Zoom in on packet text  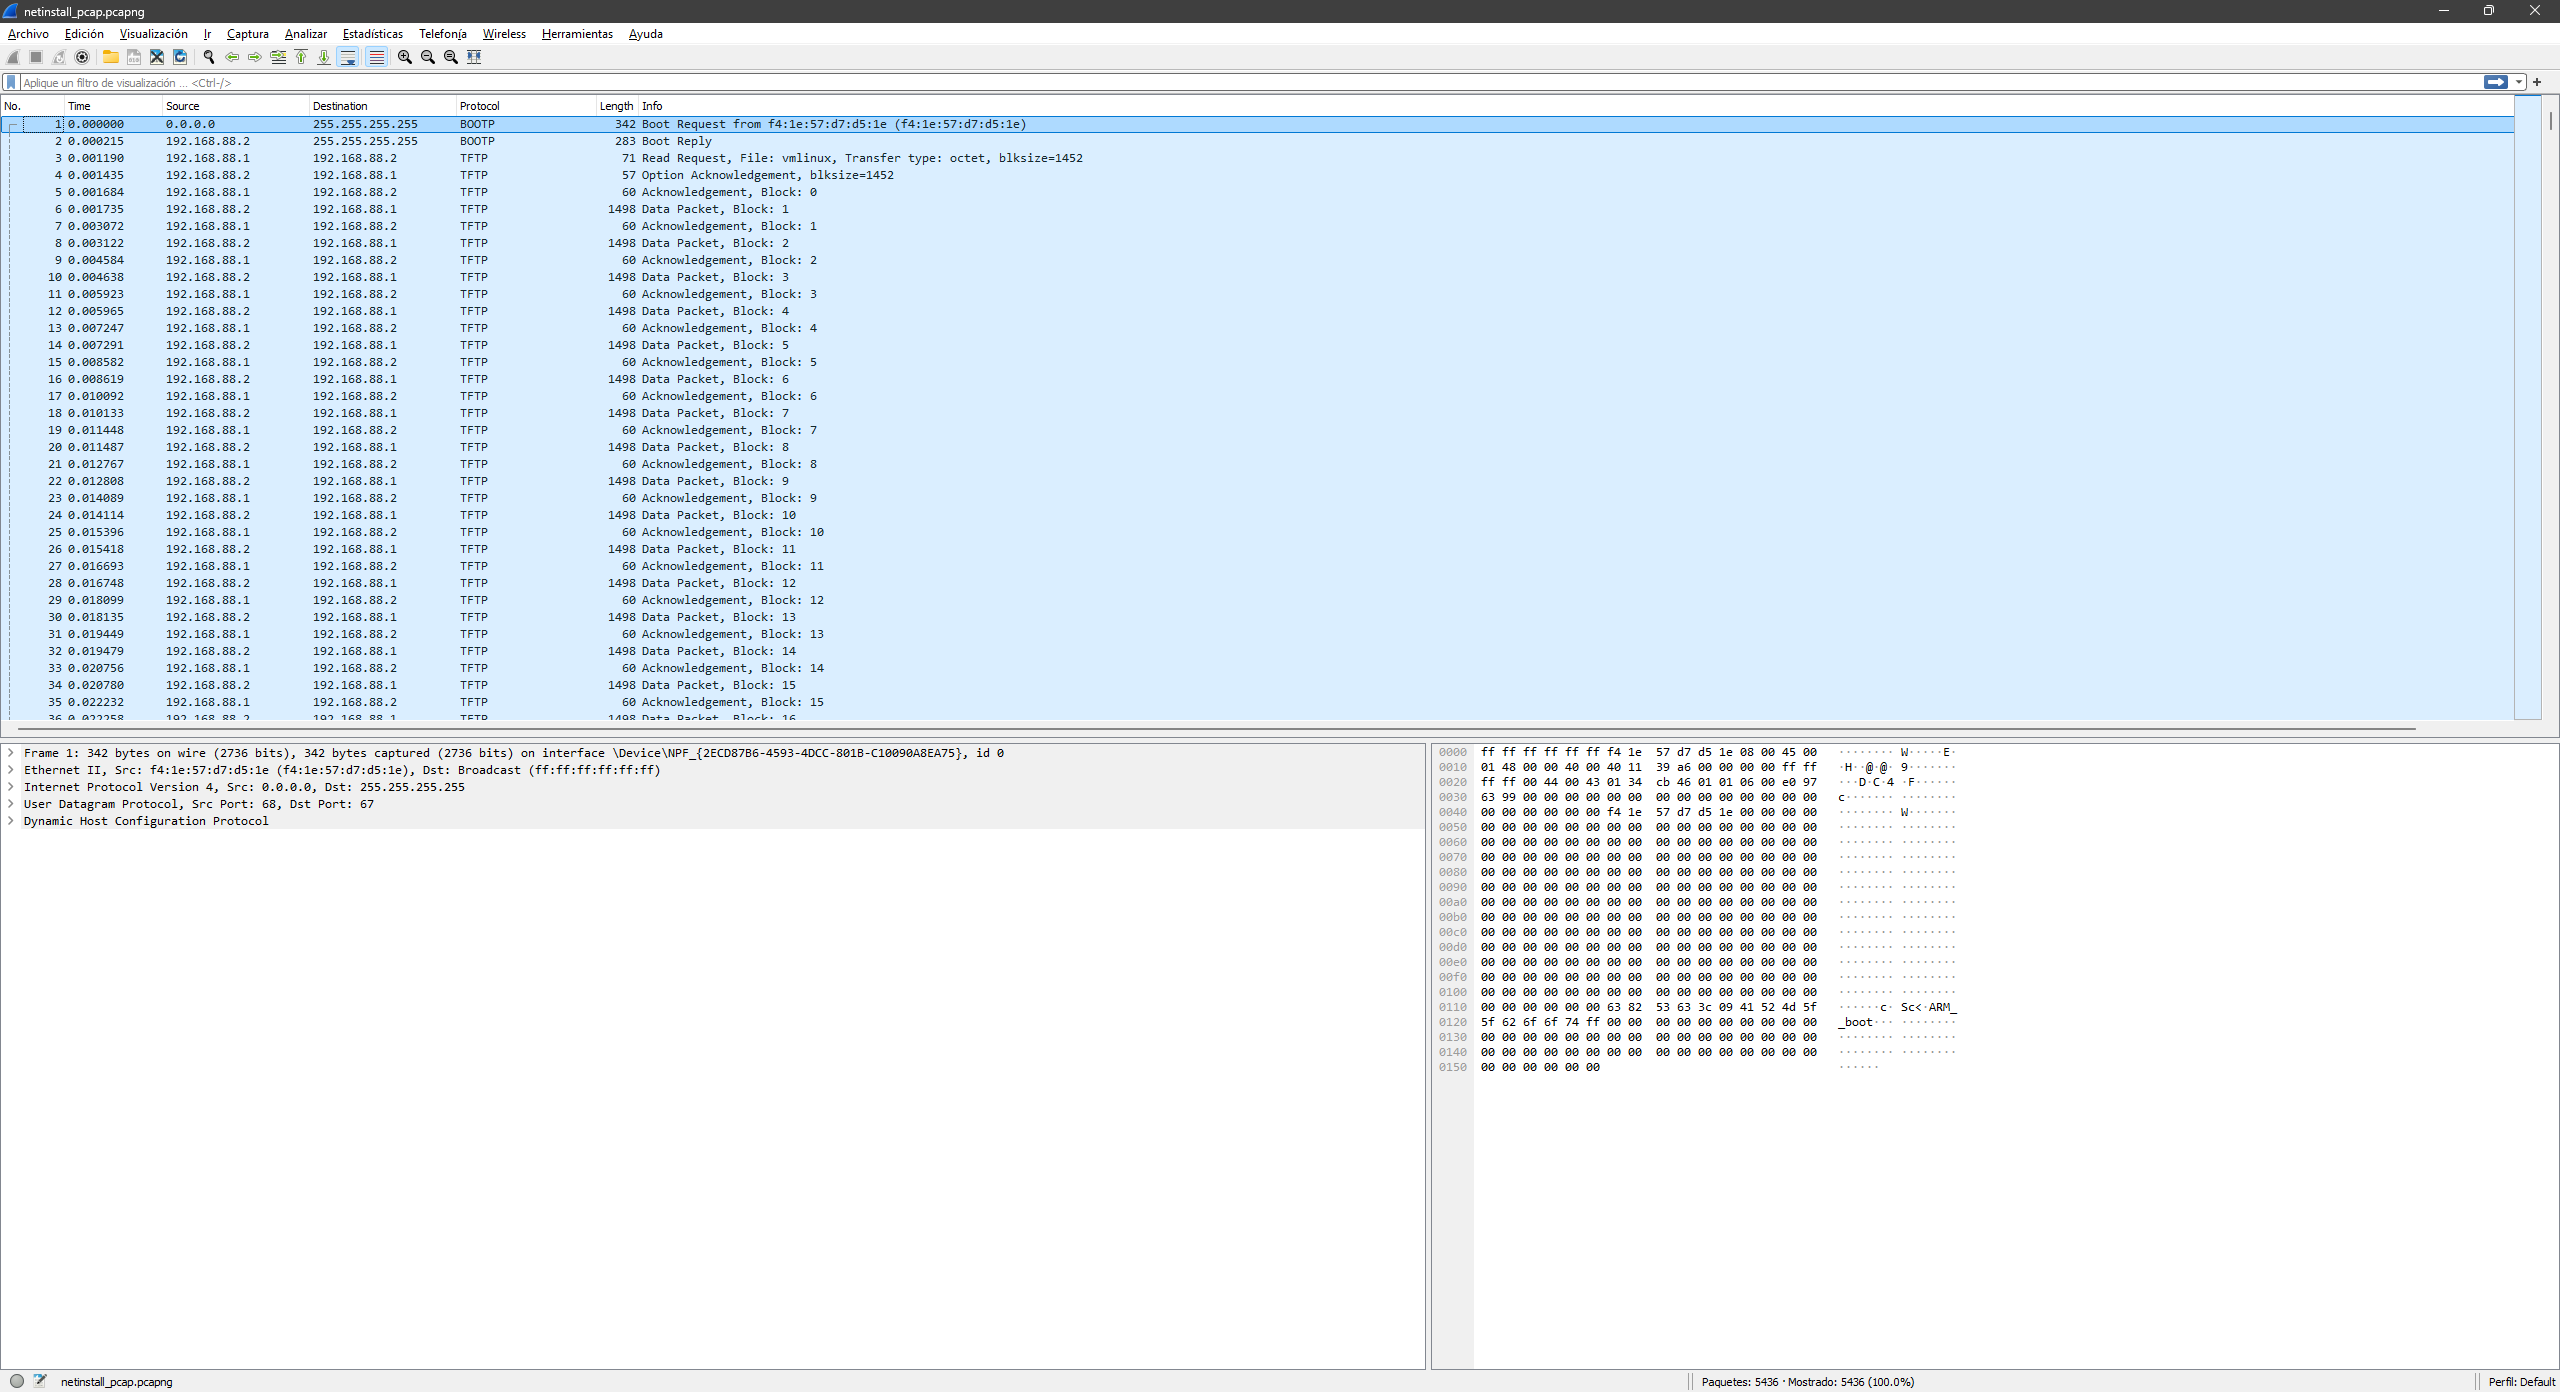pos(405,57)
